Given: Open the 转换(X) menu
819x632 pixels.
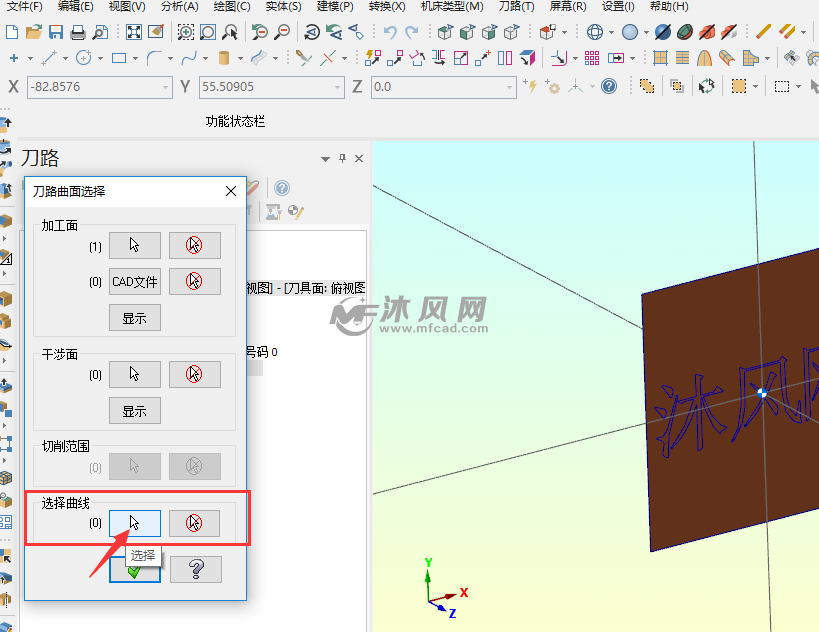Looking at the screenshot, I should tap(387, 6).
